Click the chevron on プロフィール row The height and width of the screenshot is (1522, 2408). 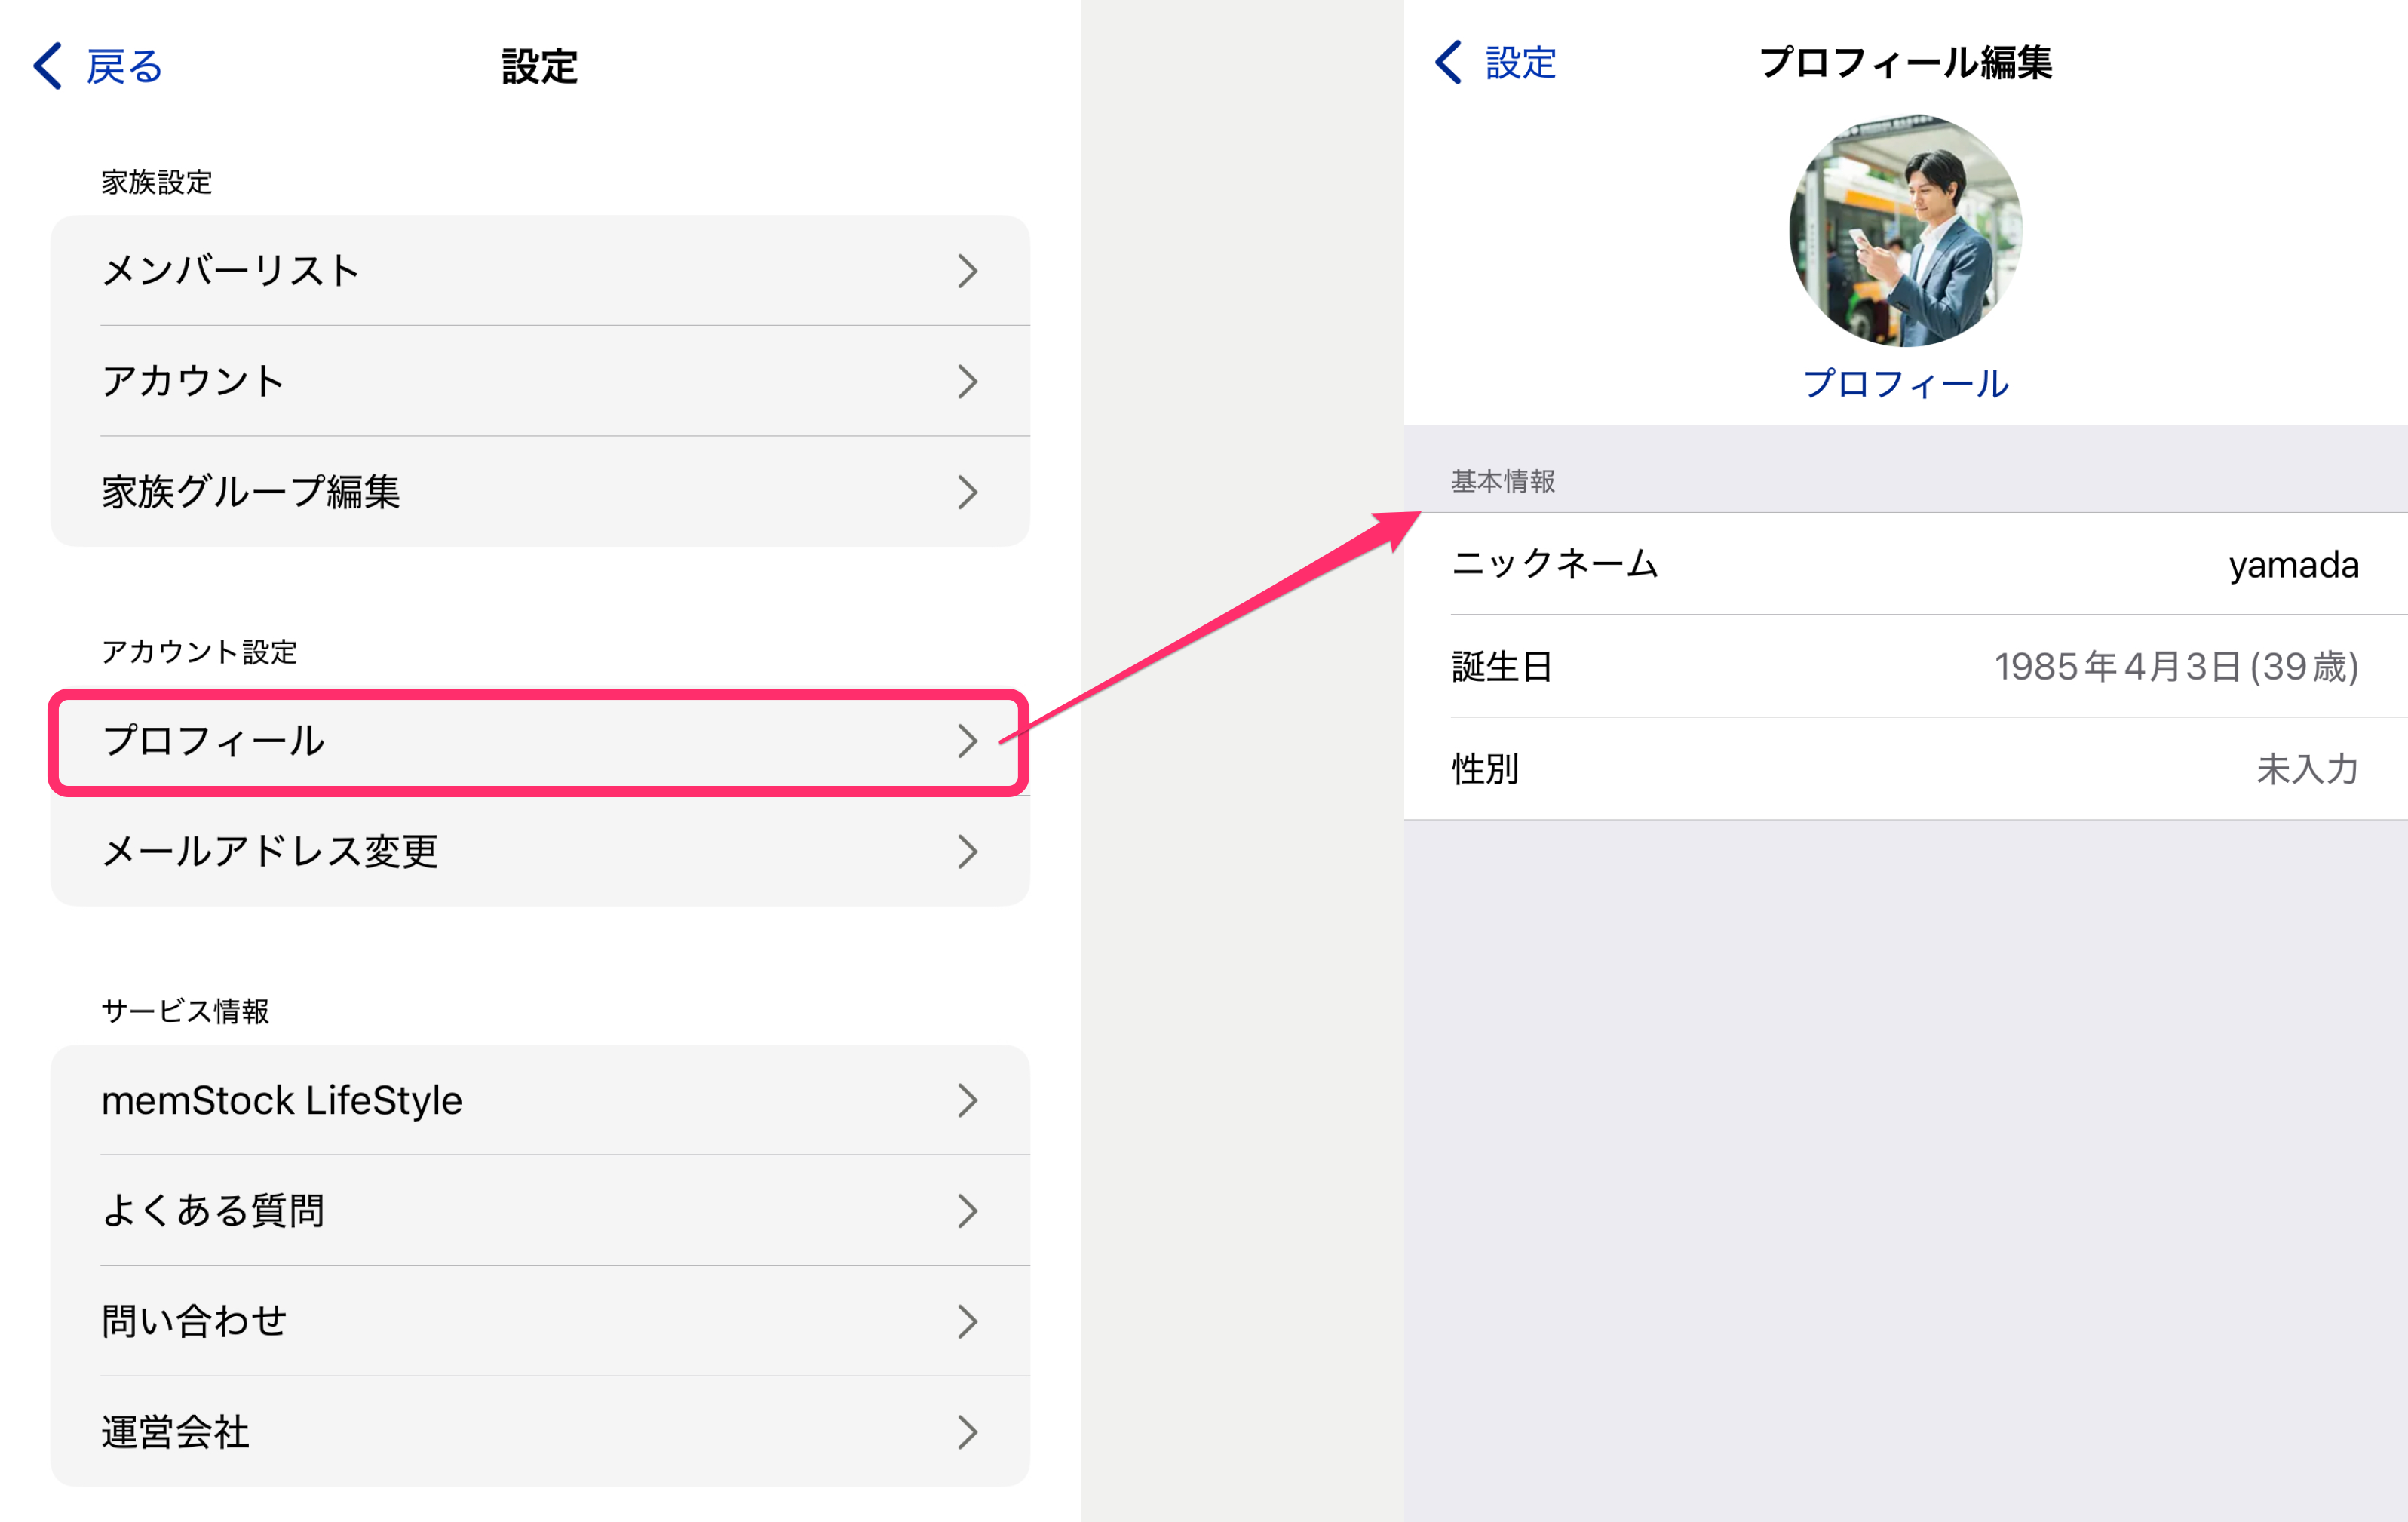click(966, 741)
